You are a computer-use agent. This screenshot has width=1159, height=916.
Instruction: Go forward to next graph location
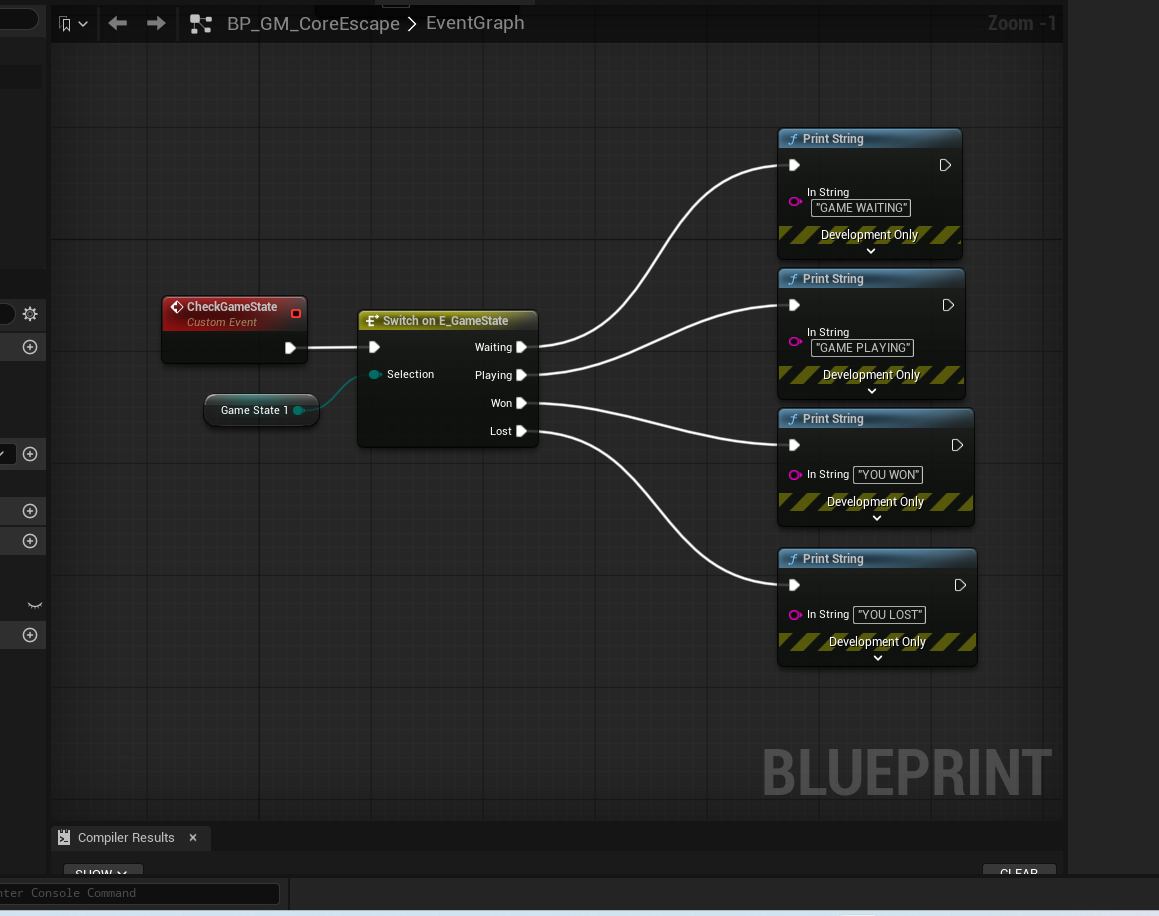pos(156,24)
